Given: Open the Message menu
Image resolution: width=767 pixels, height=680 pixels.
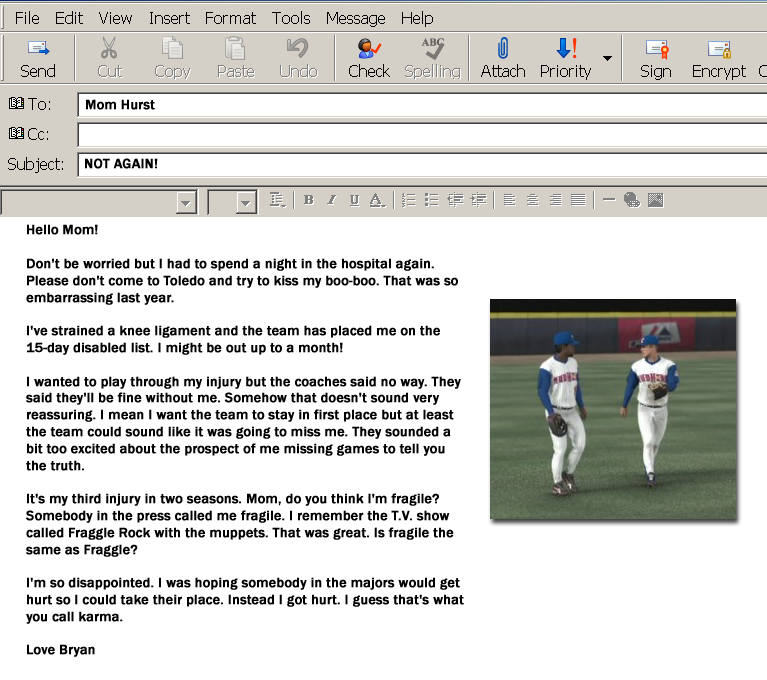Looking at the screenshot, I should pos(356,18).
